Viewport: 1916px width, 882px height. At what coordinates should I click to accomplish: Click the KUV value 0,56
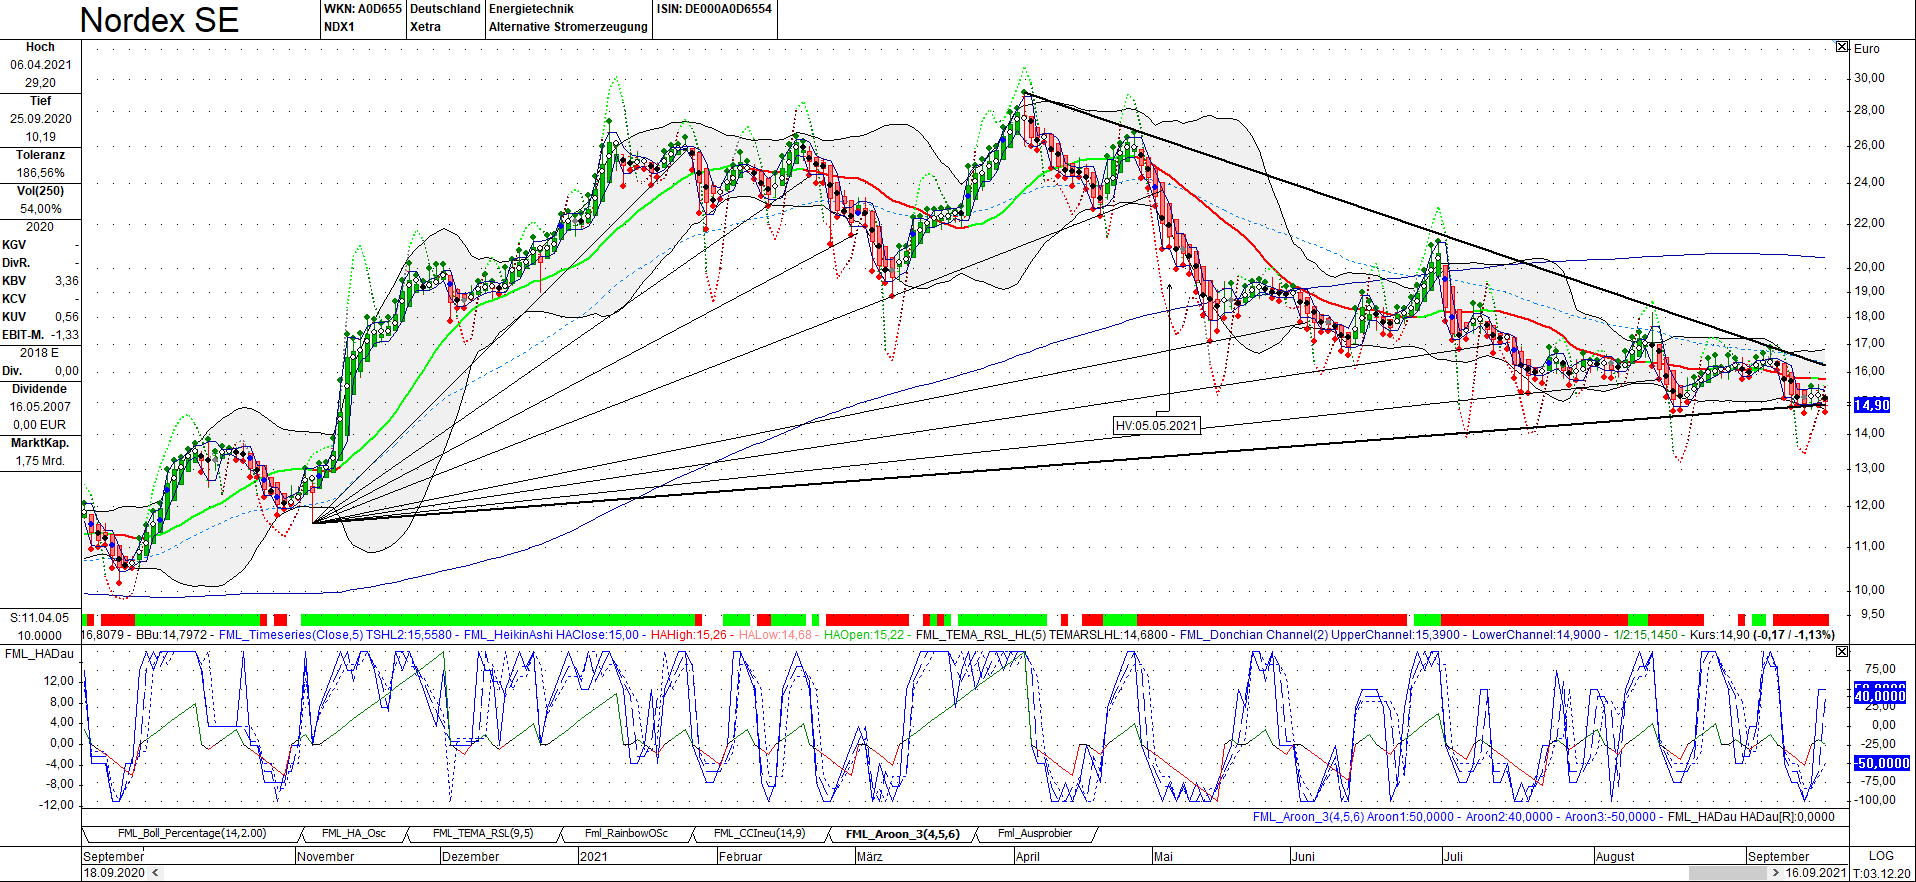[67, 317]
